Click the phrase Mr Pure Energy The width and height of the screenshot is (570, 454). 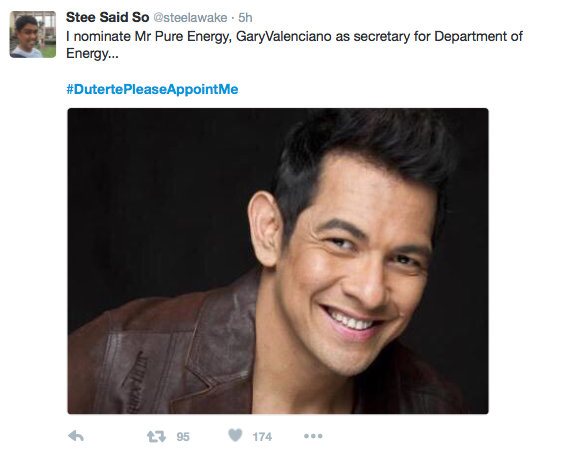pos(183,37)
